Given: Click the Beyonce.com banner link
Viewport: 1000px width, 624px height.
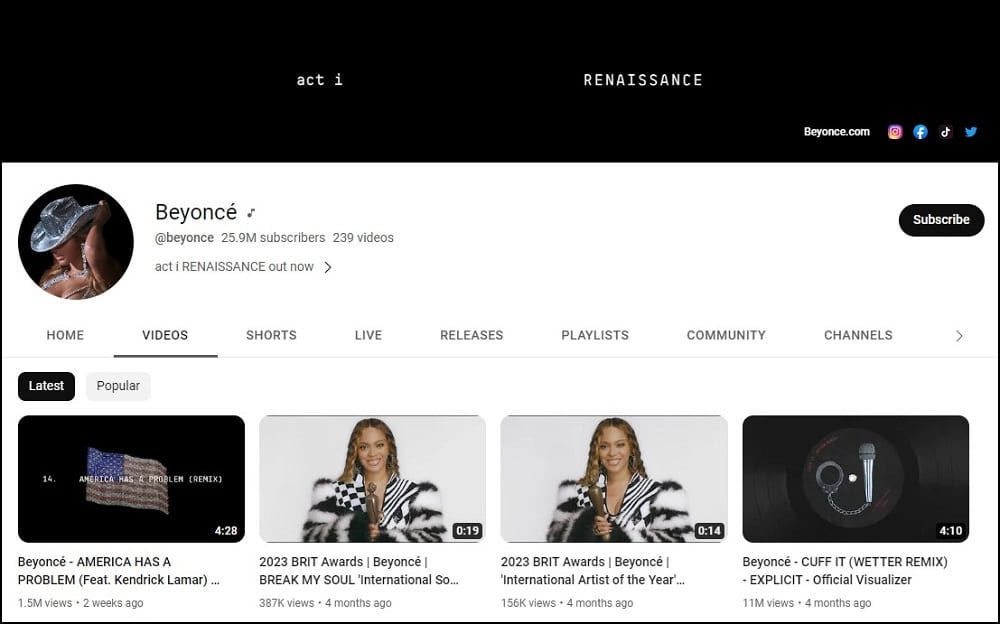Looking at the screenshot, I should 836,132.
